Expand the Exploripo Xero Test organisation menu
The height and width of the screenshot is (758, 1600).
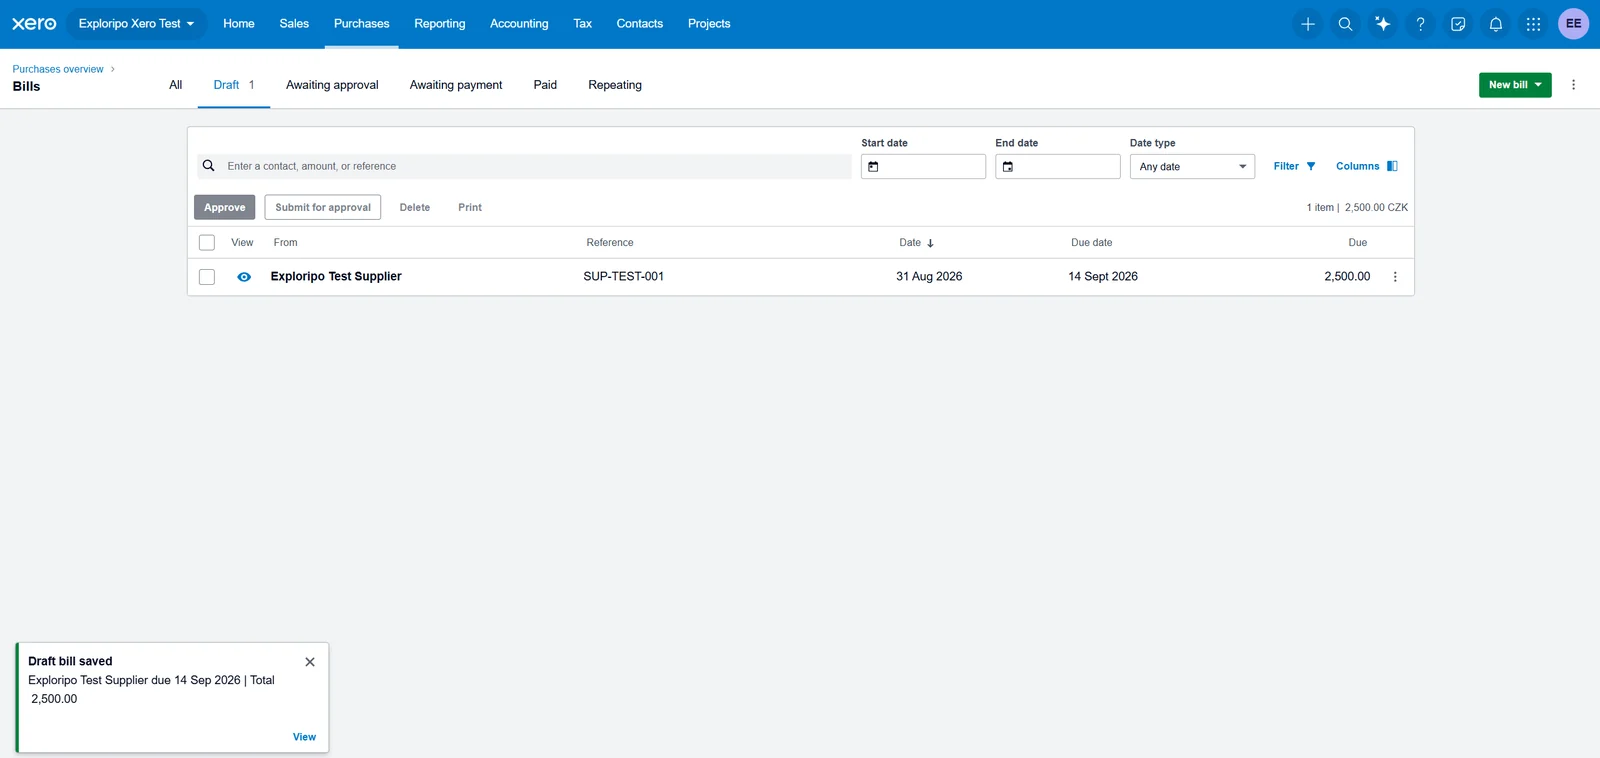[136, 24]
